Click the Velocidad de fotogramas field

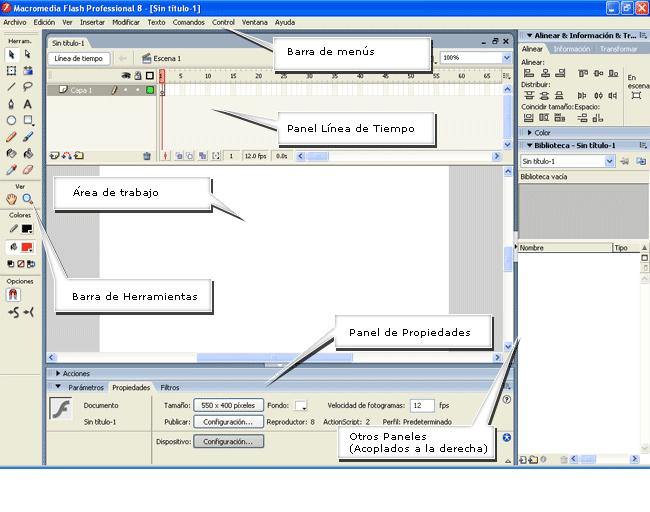[422, 405]
